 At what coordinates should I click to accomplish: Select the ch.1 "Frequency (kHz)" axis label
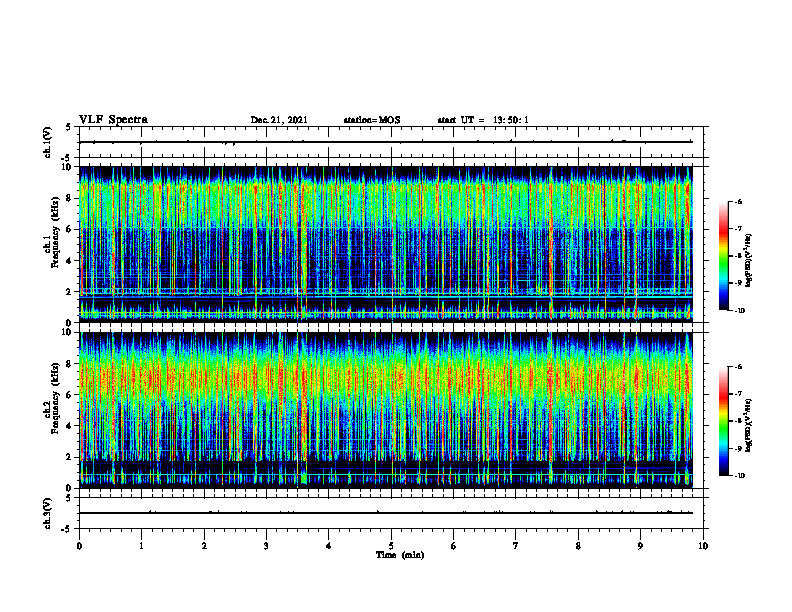click(x=55, y=232)
